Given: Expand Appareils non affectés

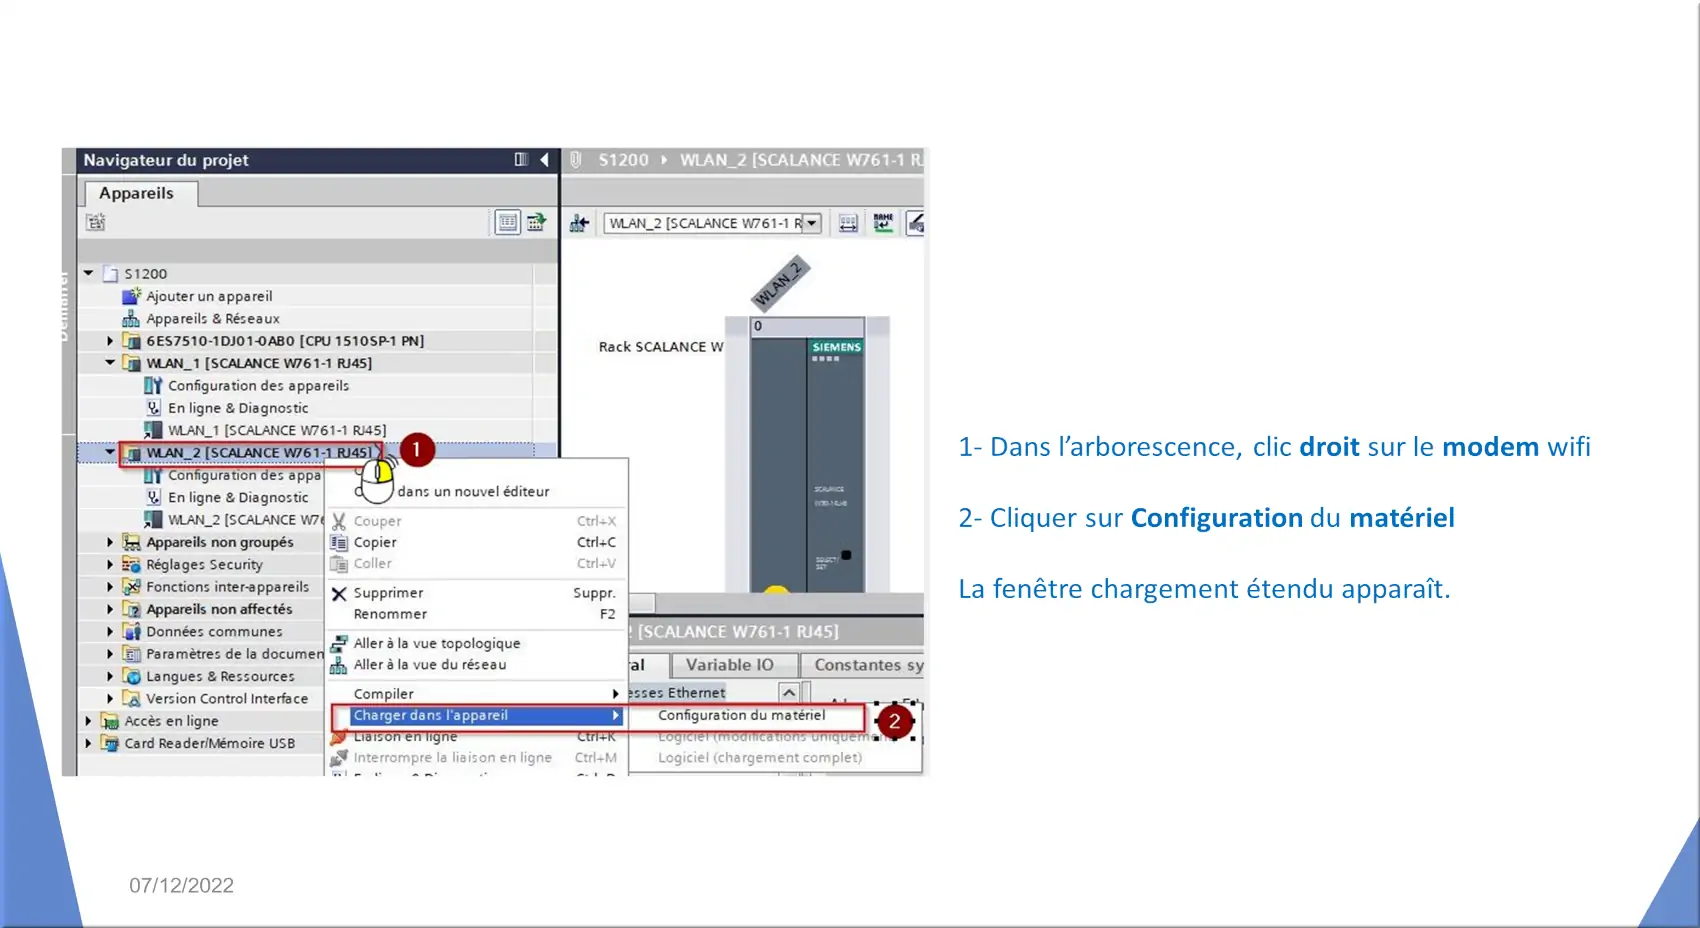Looking at the screenshot, I should pos(111,609).
